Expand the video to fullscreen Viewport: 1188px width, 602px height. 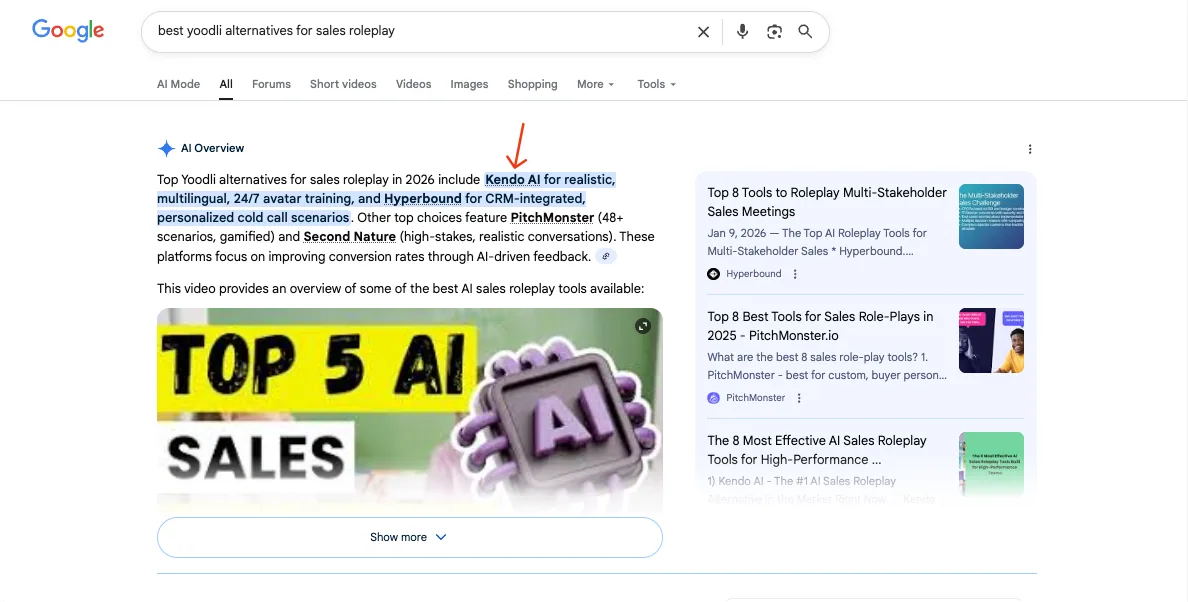click(x=642, y=326)
